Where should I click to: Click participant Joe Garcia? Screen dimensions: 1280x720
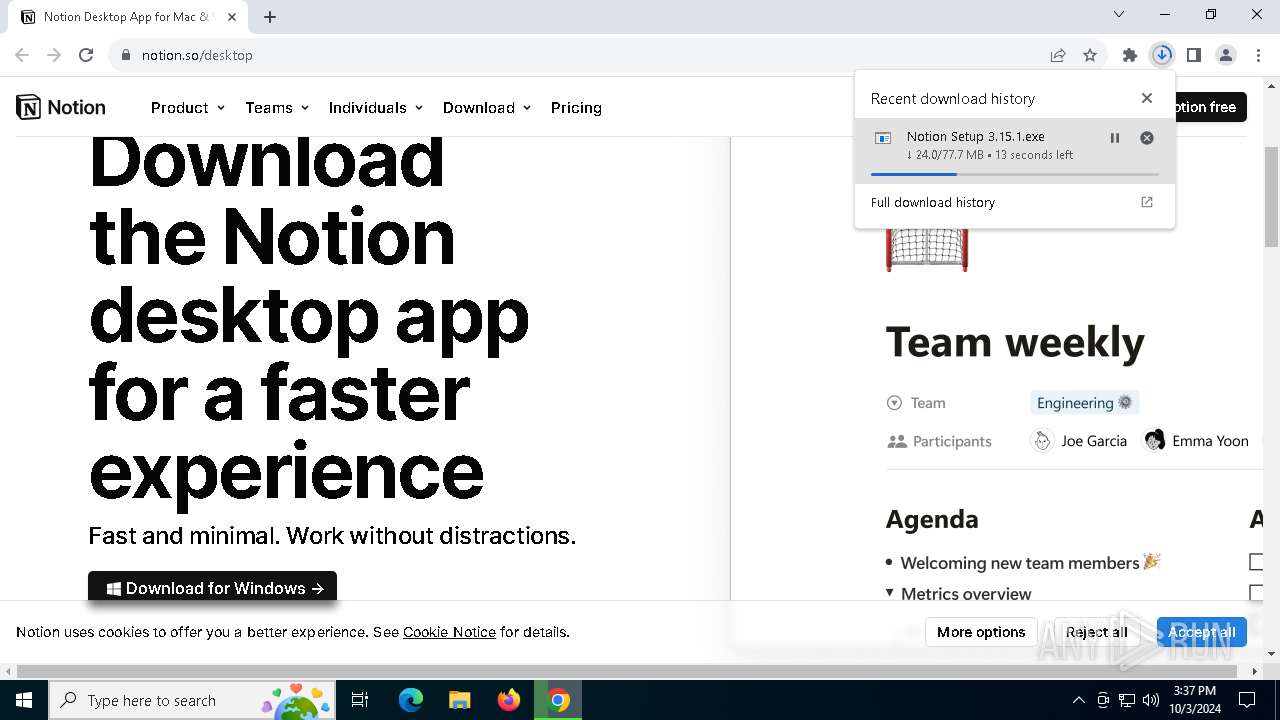pyautogui.click(x=1079, y=440)
